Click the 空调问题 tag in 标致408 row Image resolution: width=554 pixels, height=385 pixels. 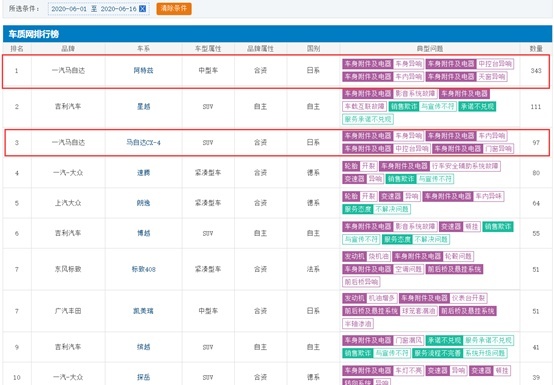pyautogui.click(x=408, y=269)
